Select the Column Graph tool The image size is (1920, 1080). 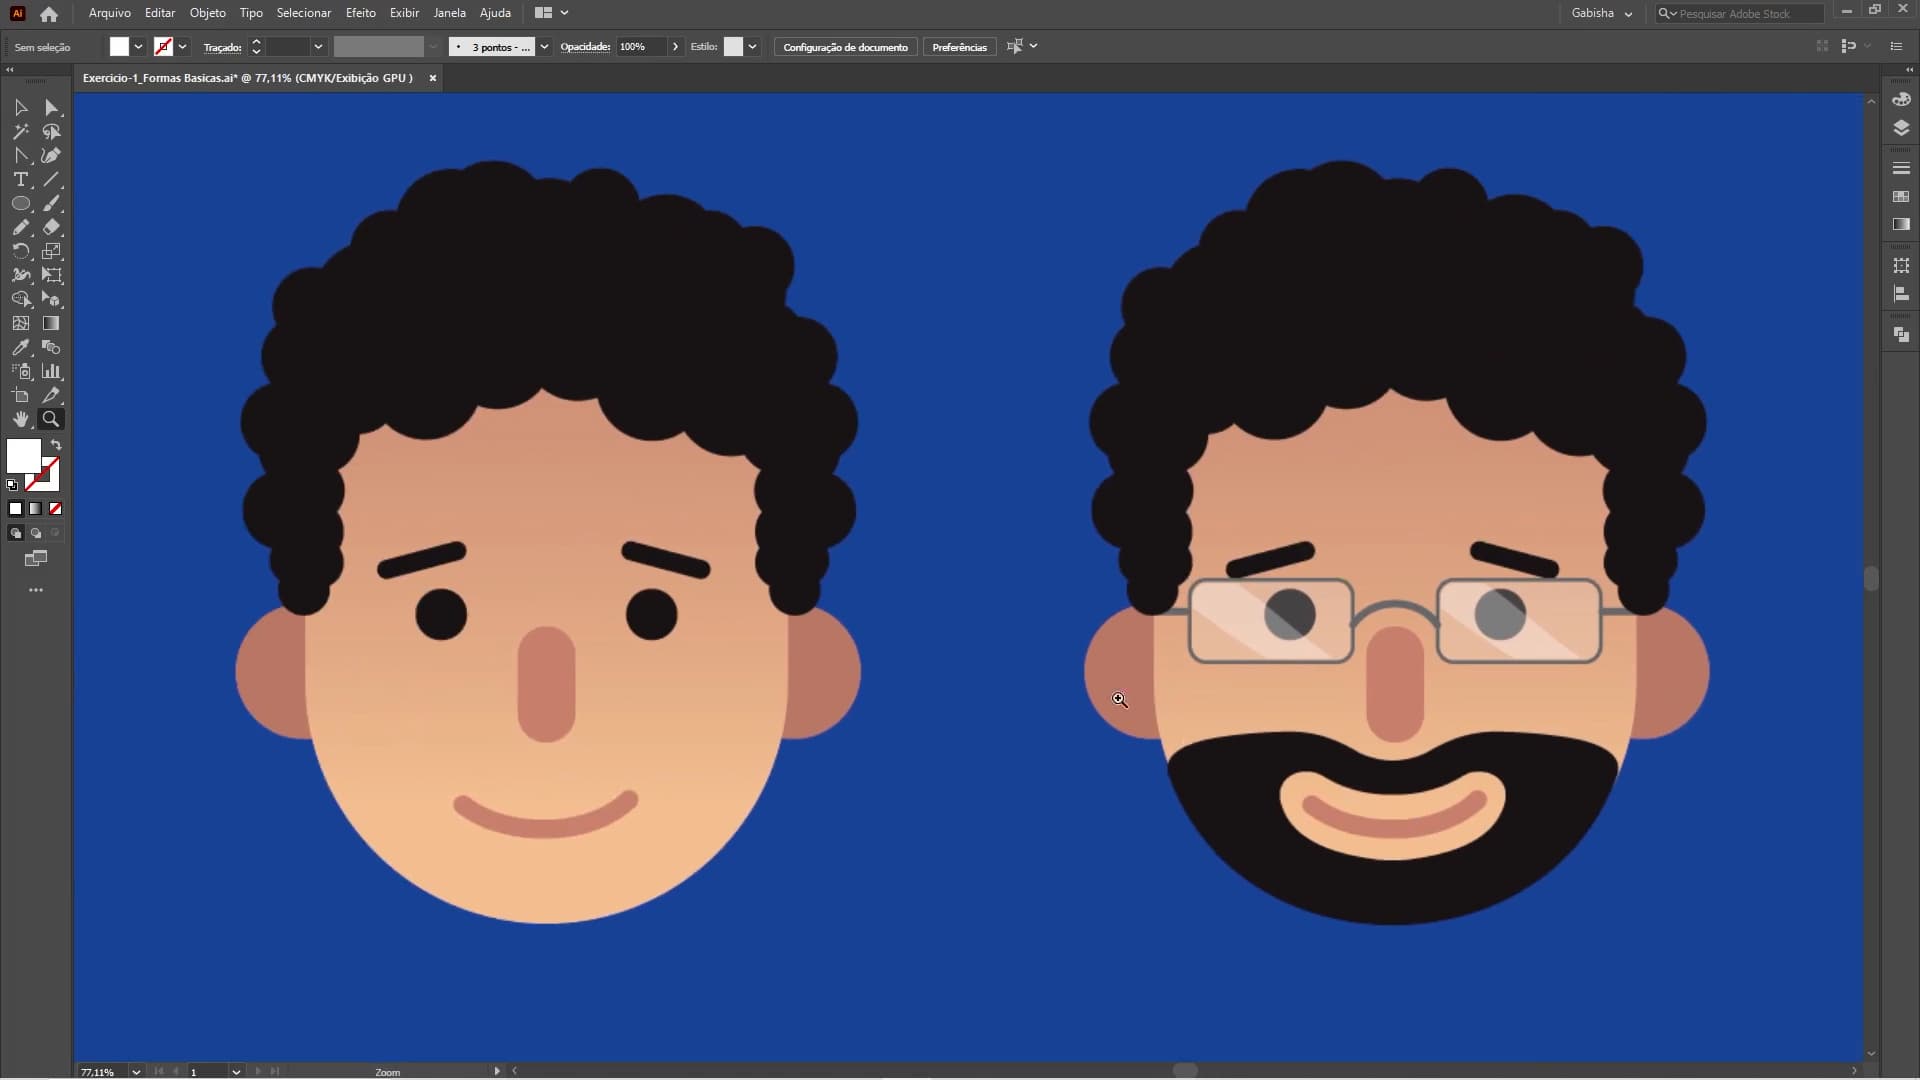(51, 371)
